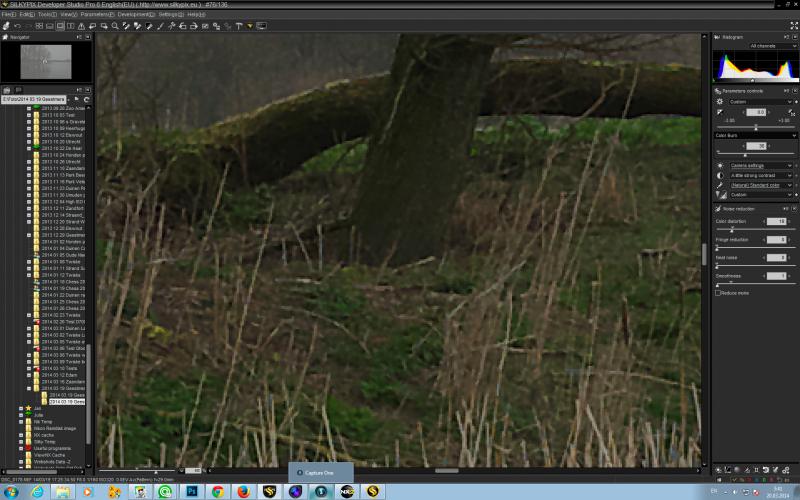Open the Camera settings white balance dropdown
Image resolution: width=800 pixels, height=500 pixels.
click(761, 166)
